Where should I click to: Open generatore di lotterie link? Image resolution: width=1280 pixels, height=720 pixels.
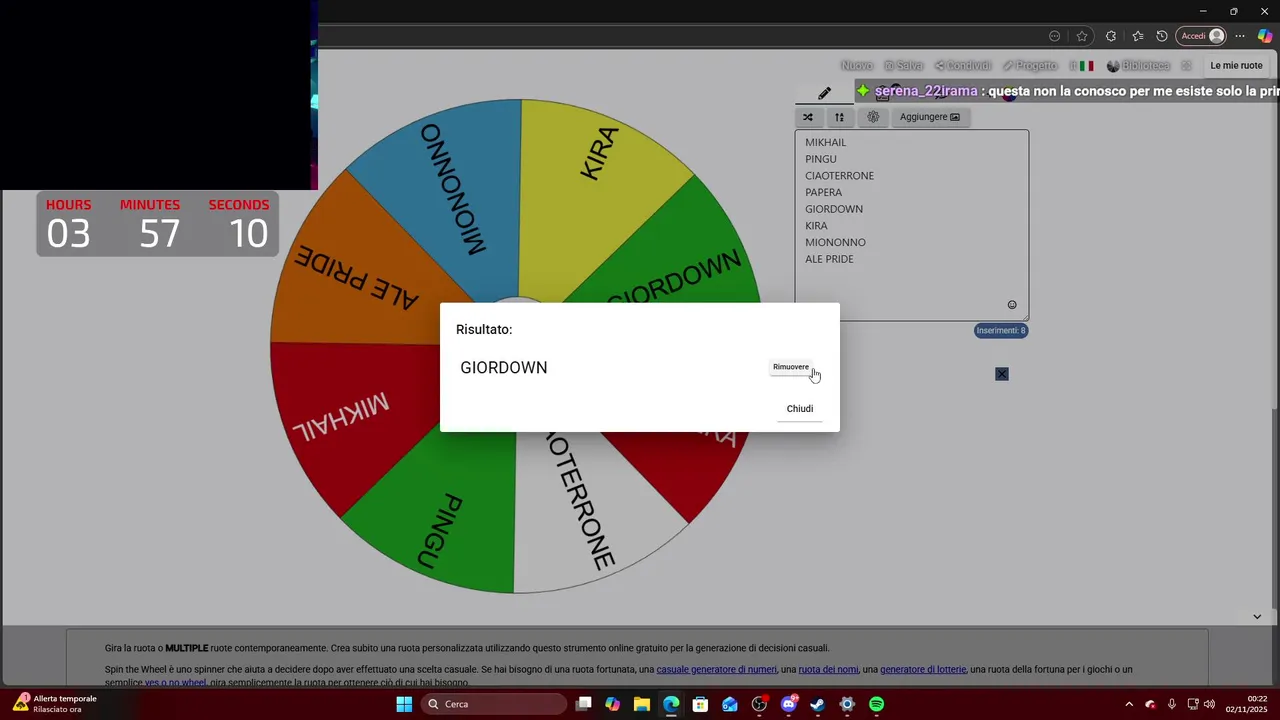coord(923,670)
